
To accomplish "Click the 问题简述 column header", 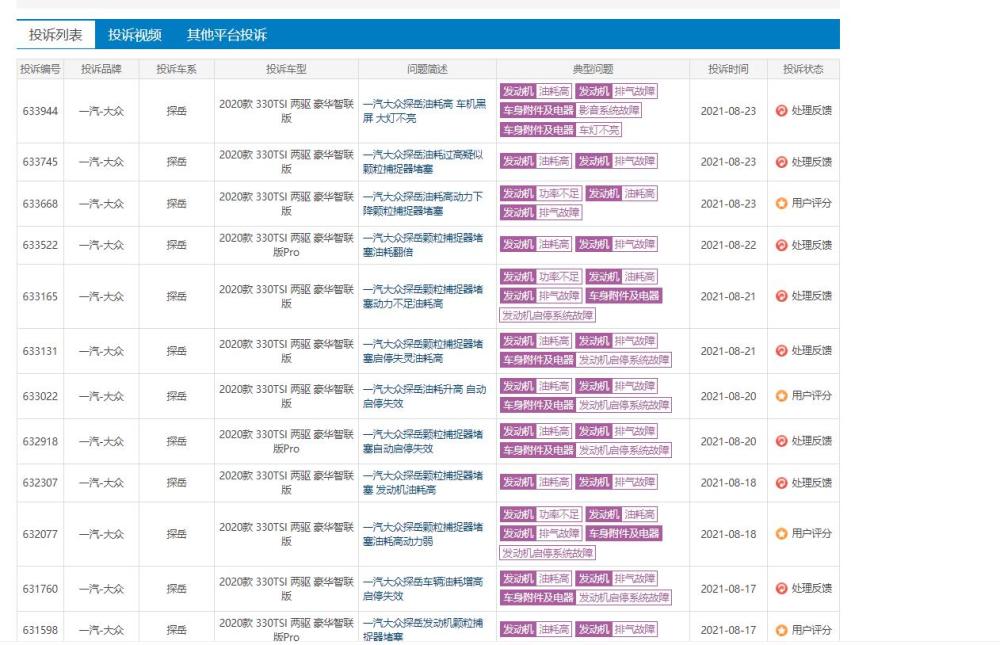I will 427,69.
